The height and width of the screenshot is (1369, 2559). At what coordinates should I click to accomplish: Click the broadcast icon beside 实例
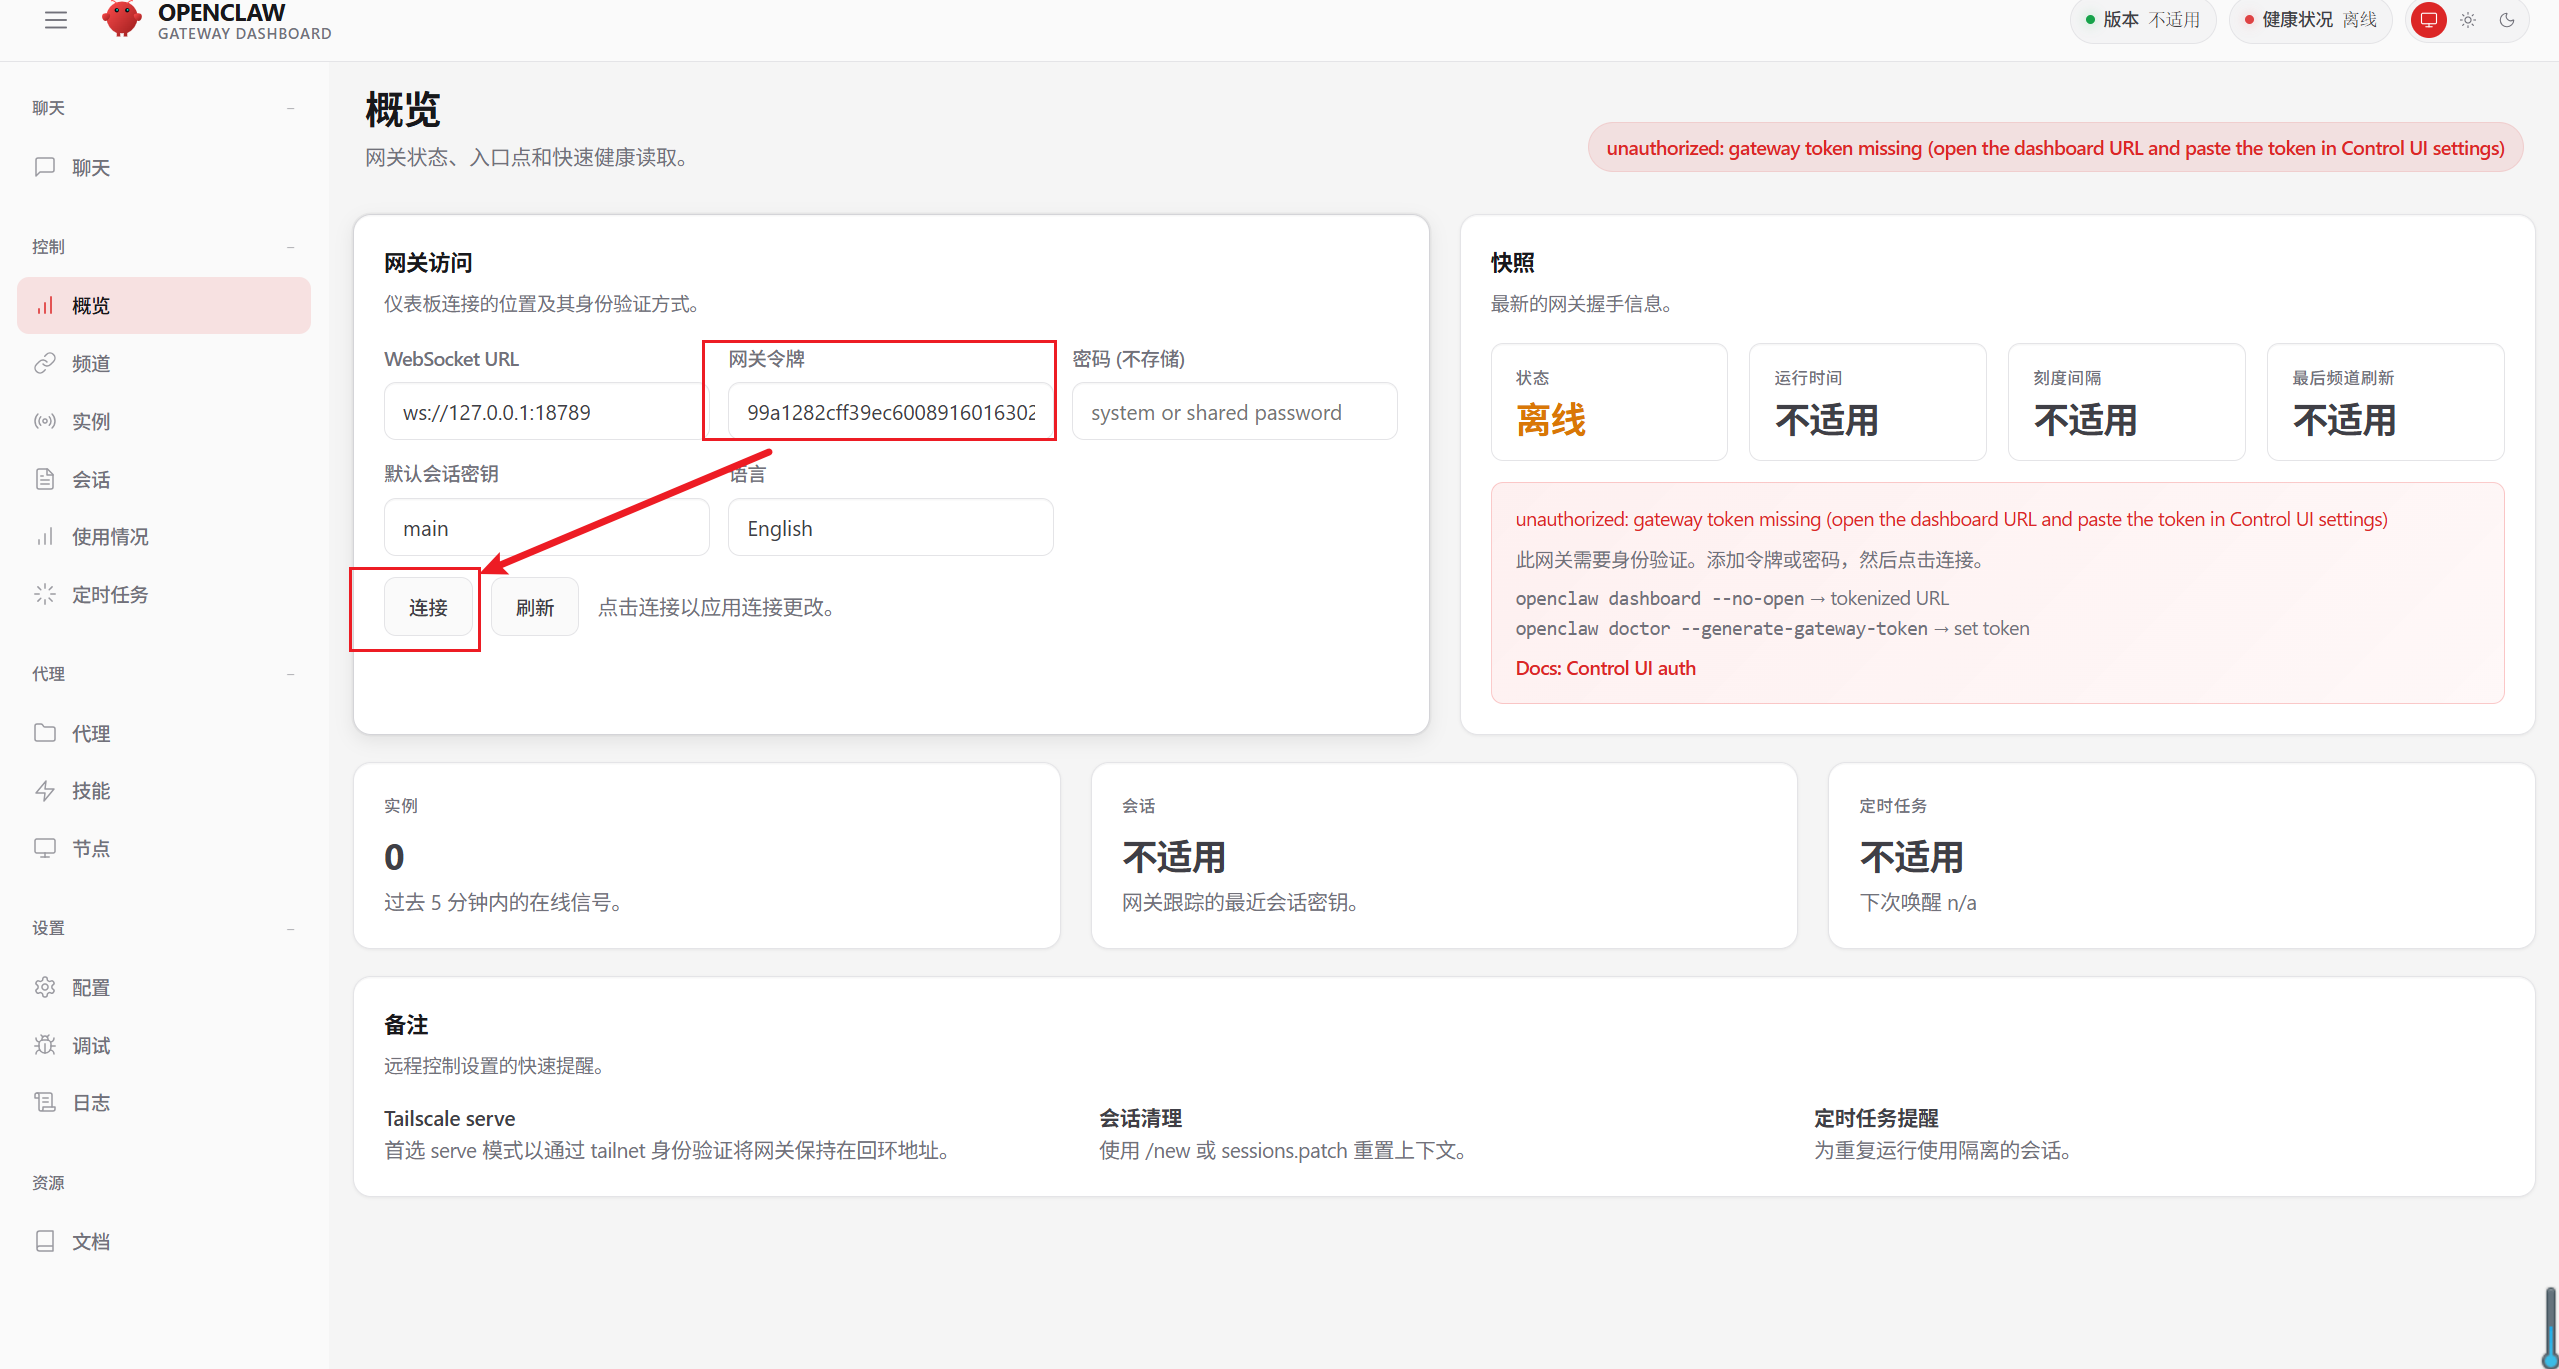[x=45, y=421]
